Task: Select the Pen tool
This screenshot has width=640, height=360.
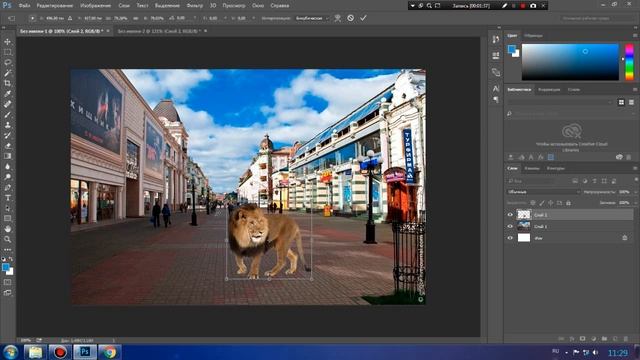Action: point(7,187)
